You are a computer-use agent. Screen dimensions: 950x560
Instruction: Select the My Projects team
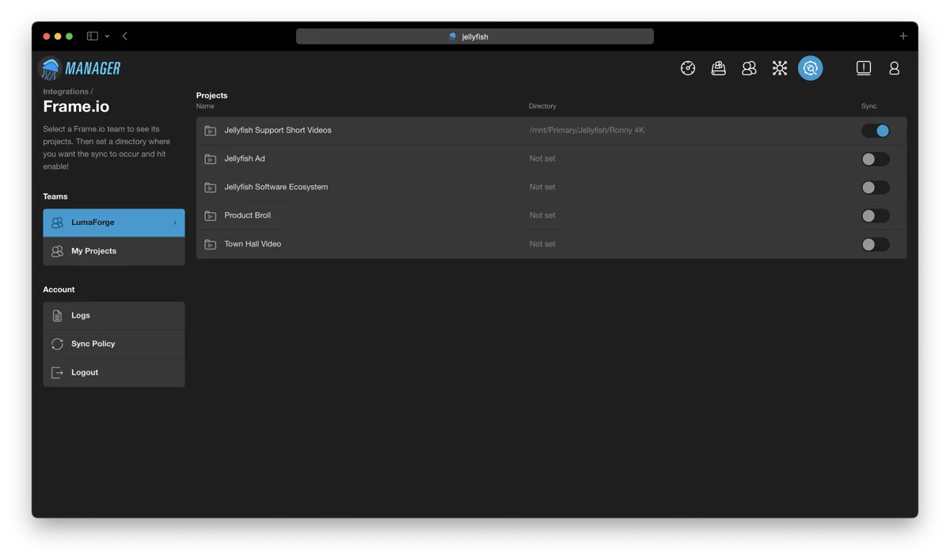pyautogui.click(x=114, y=251)
